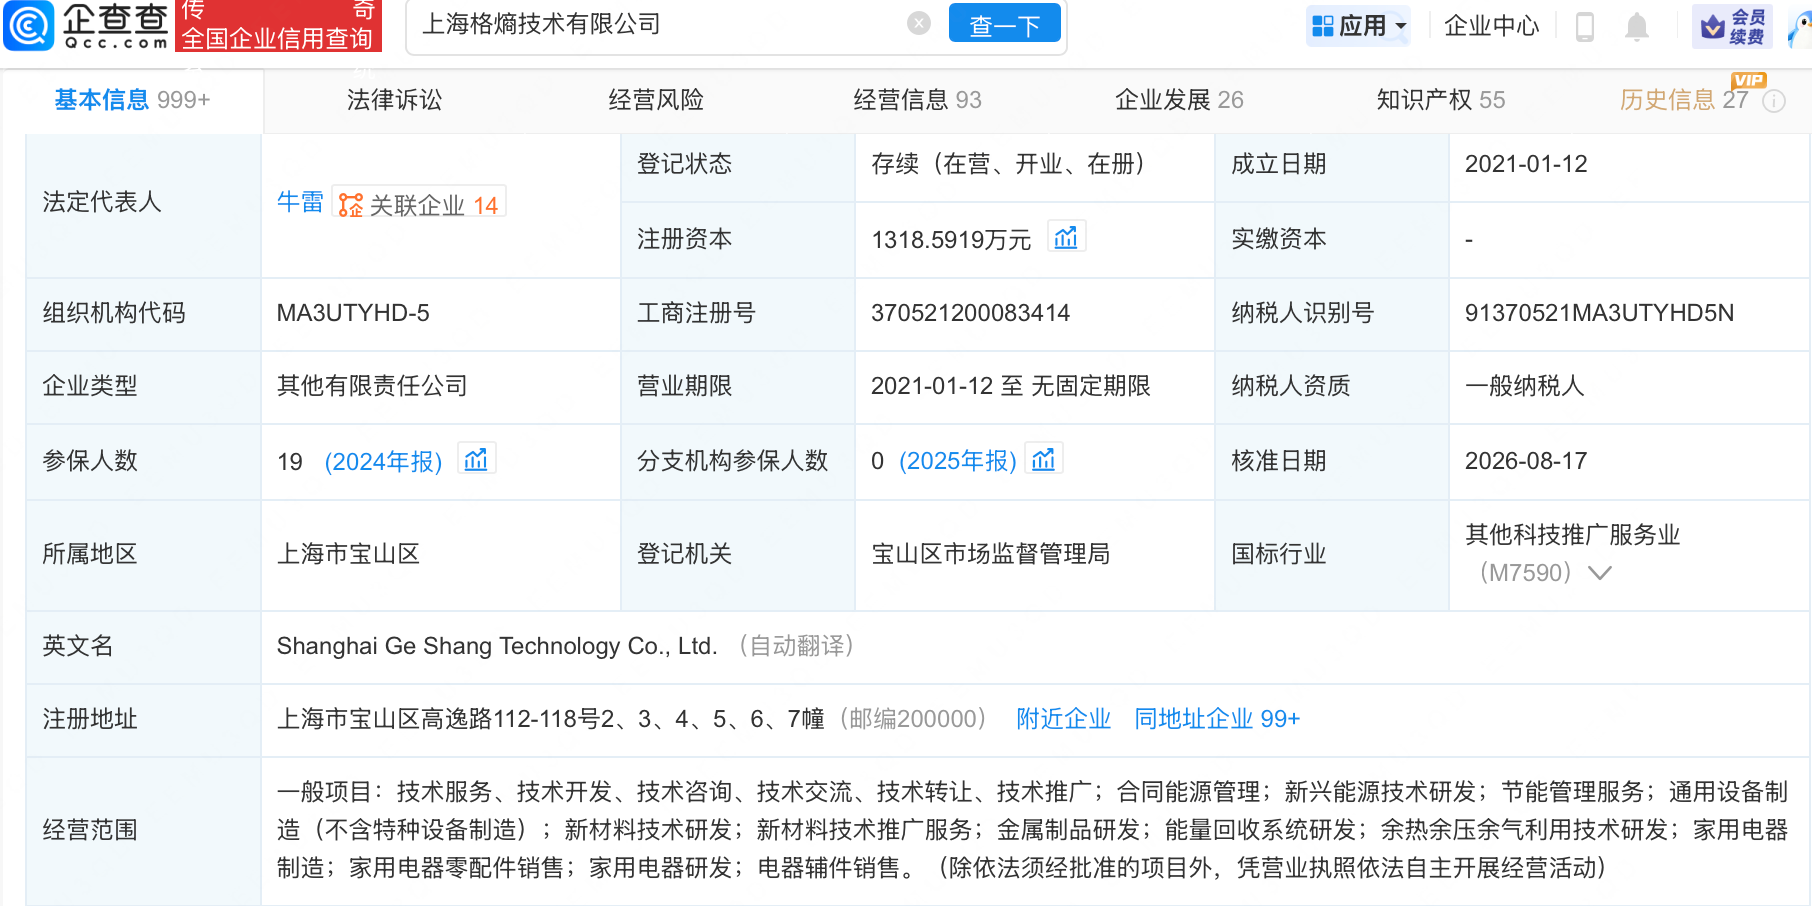Open 历史信息 27 VIP tab
The image size is (1812, 906).
click(1684, 100)
